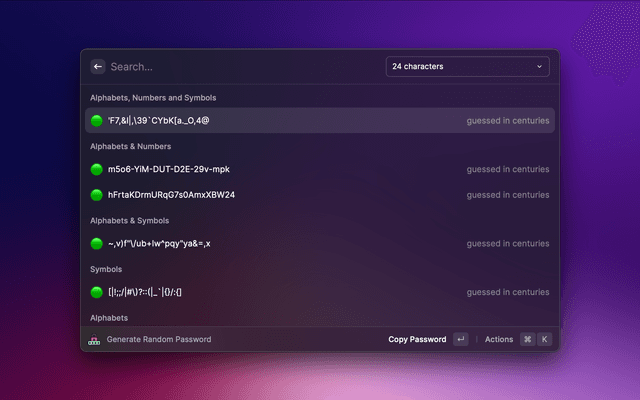Click green strength icon beside ~,v)f password
The height and width of the screenshot is (400, 640).
coord(97,243)
